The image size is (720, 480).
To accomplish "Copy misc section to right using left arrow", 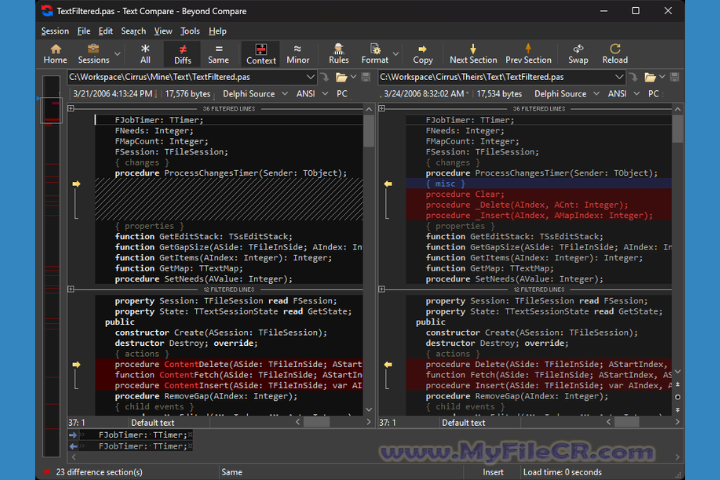I will [x=76, y=184].
